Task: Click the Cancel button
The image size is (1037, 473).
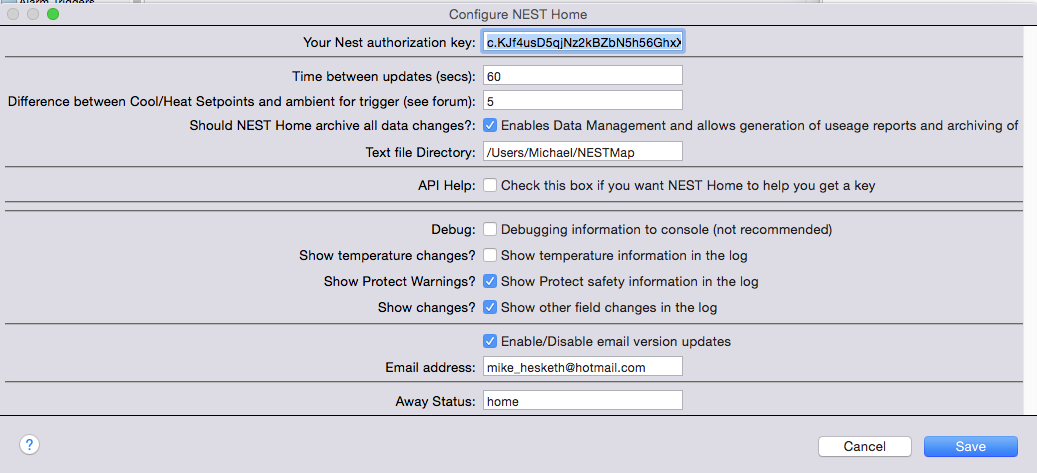Action: point(864,447)
